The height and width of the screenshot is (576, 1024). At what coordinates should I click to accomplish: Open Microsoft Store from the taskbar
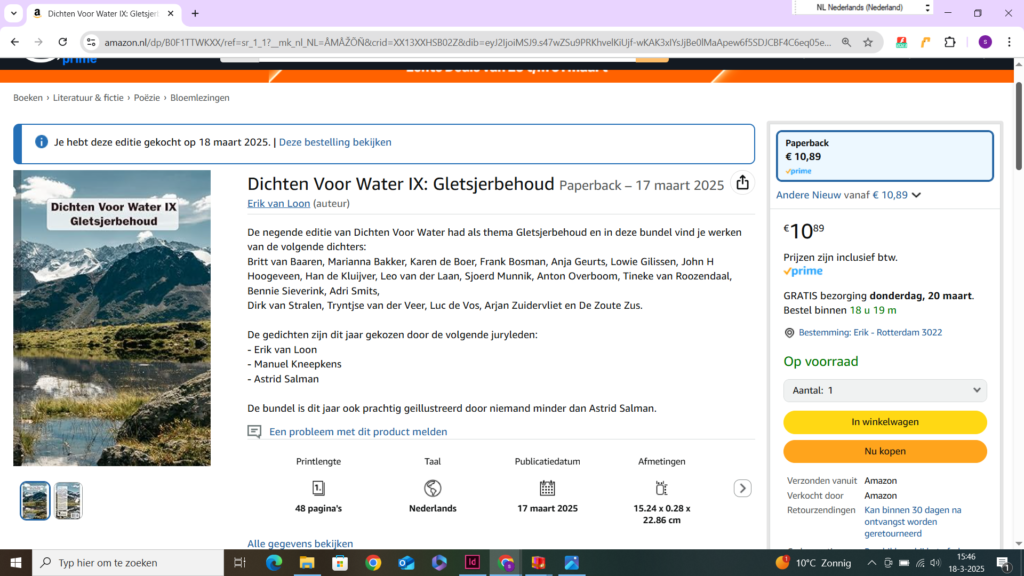click(340, 562)
